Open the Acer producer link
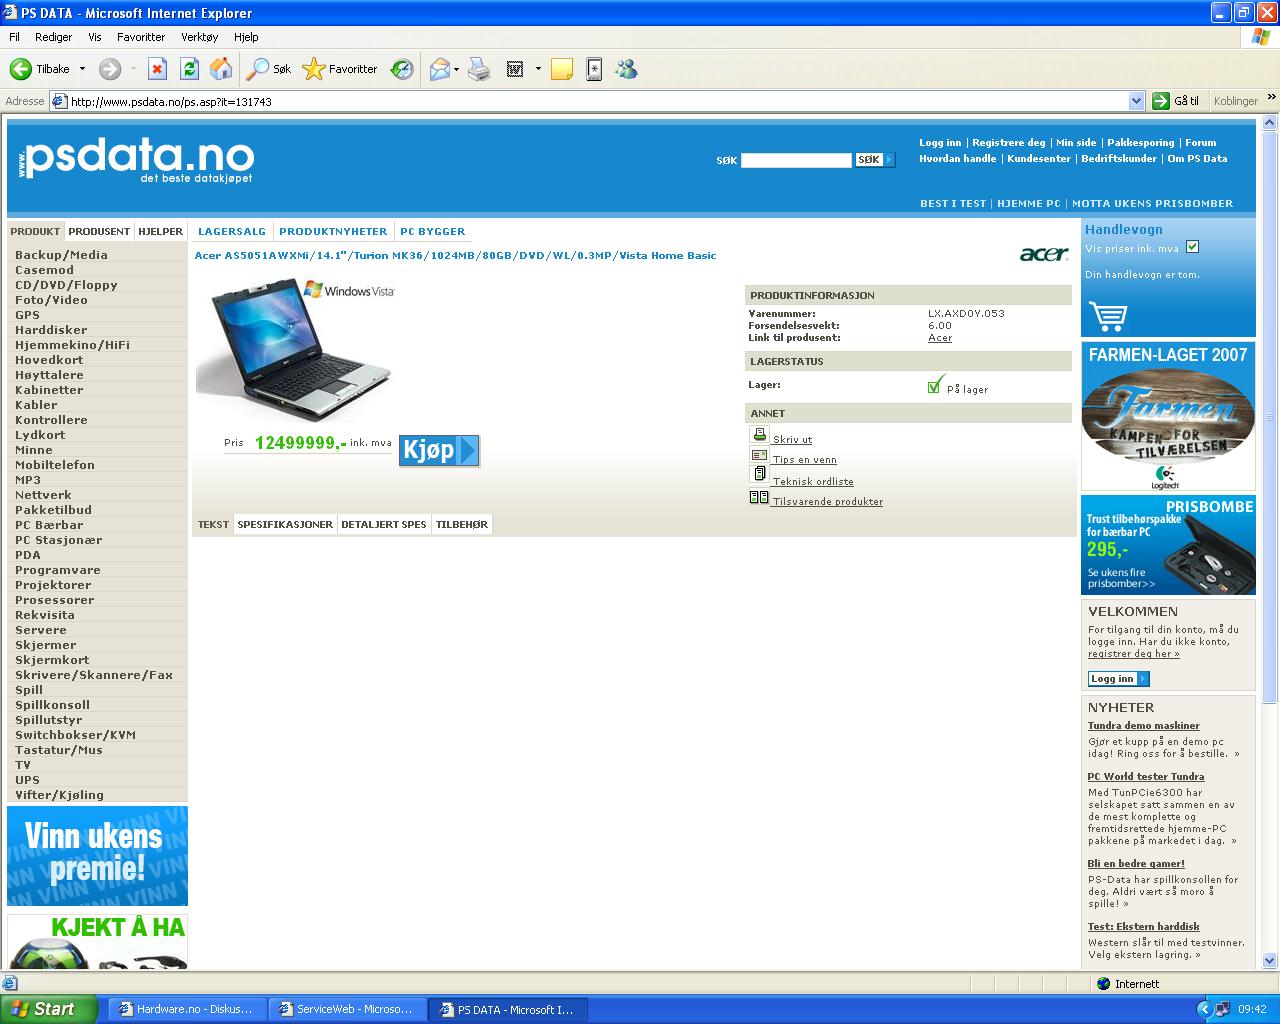The image size is (1280, 1024). tap(940, 338)
